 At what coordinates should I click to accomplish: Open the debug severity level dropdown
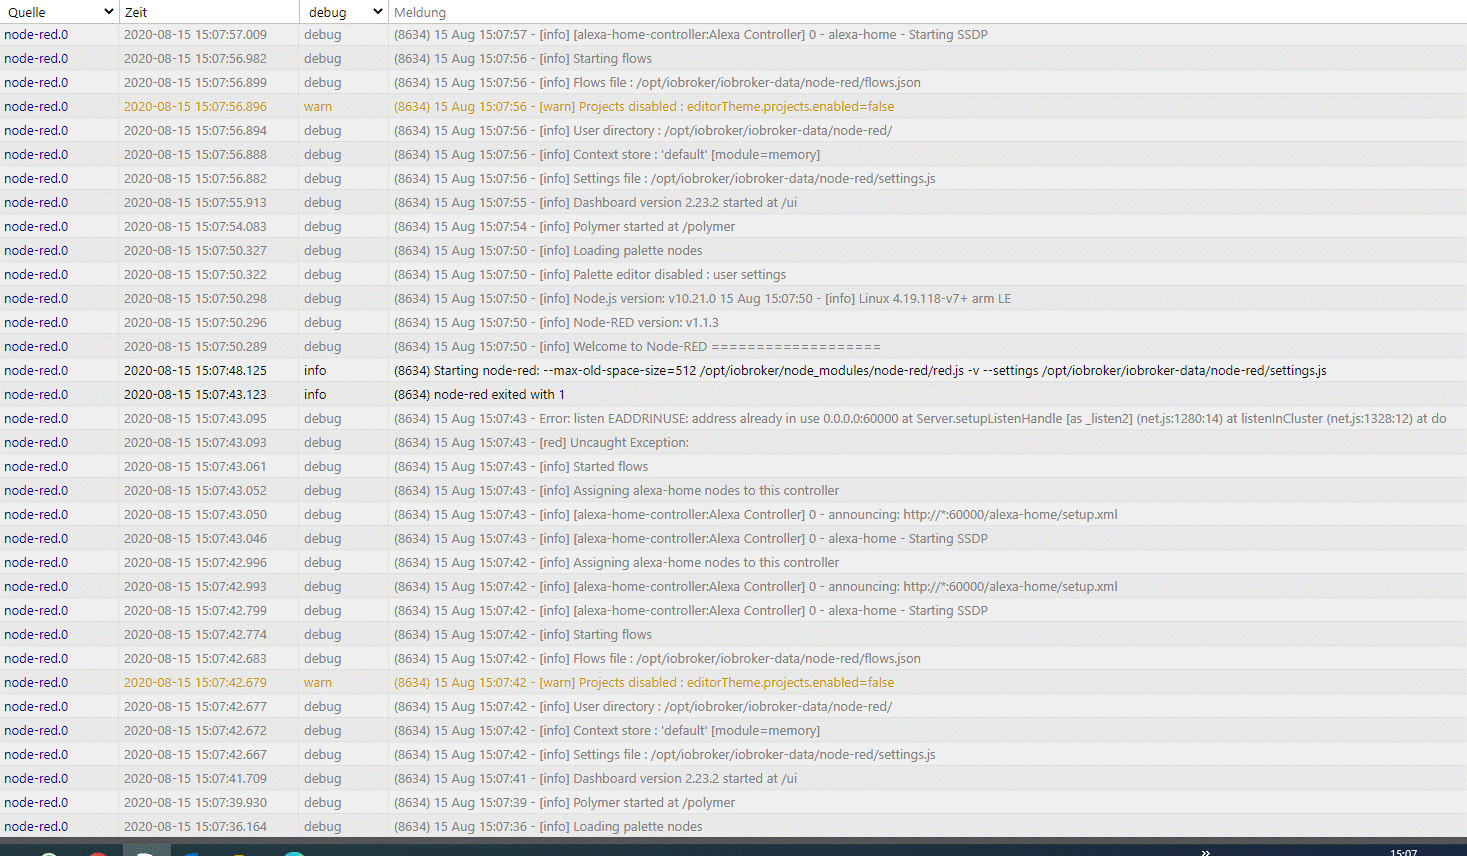[344, 12]
